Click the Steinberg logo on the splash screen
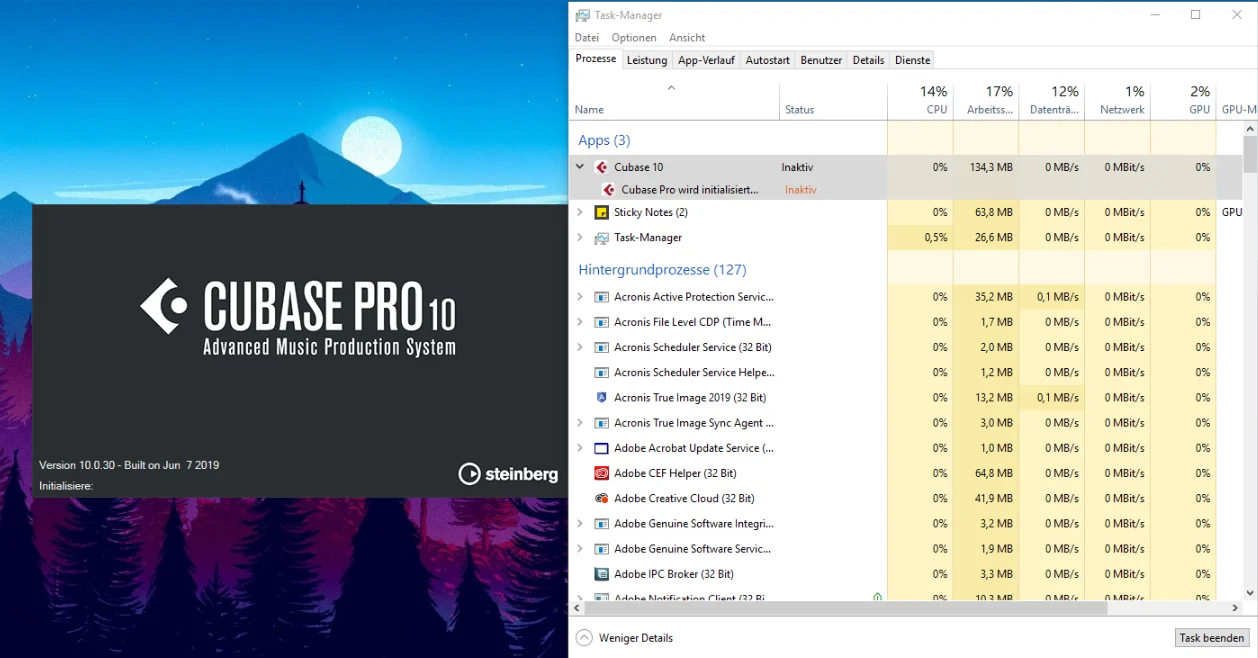 point(508,474)
